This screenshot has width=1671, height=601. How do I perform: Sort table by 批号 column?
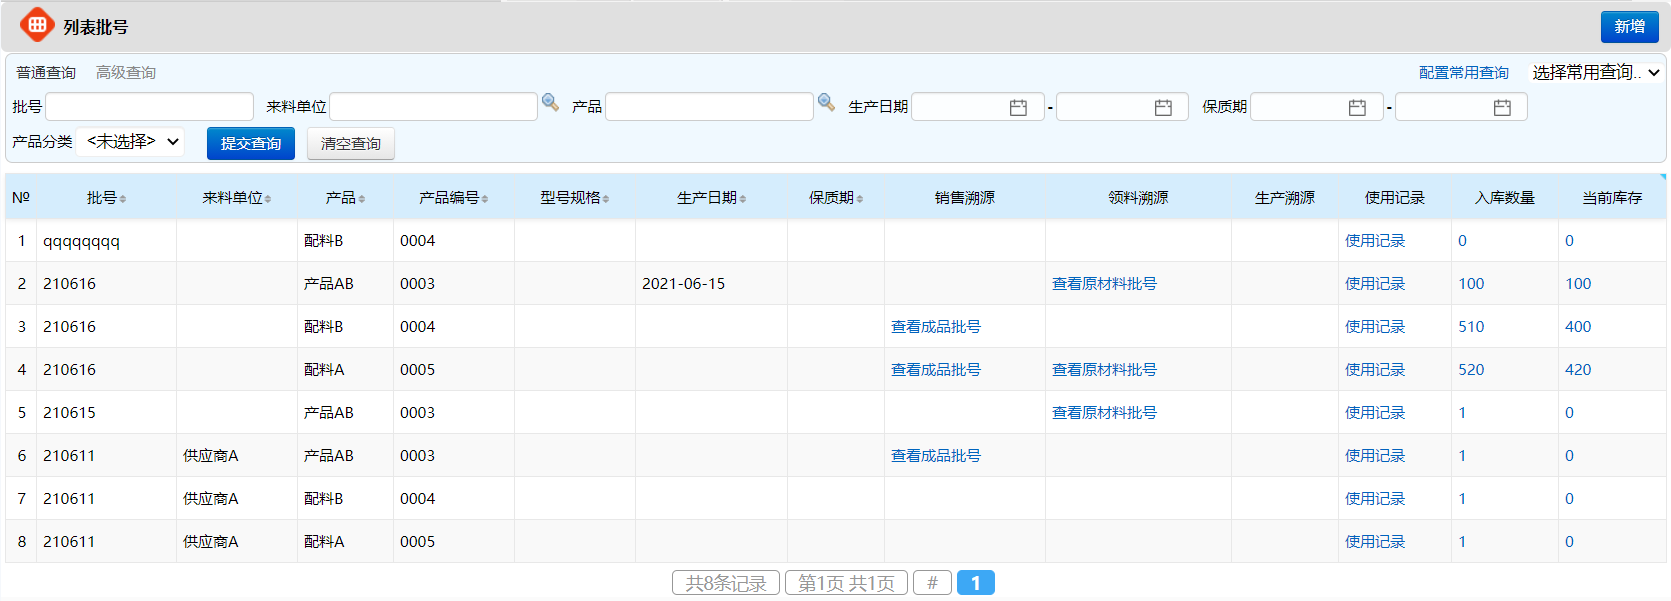(106, 198)
